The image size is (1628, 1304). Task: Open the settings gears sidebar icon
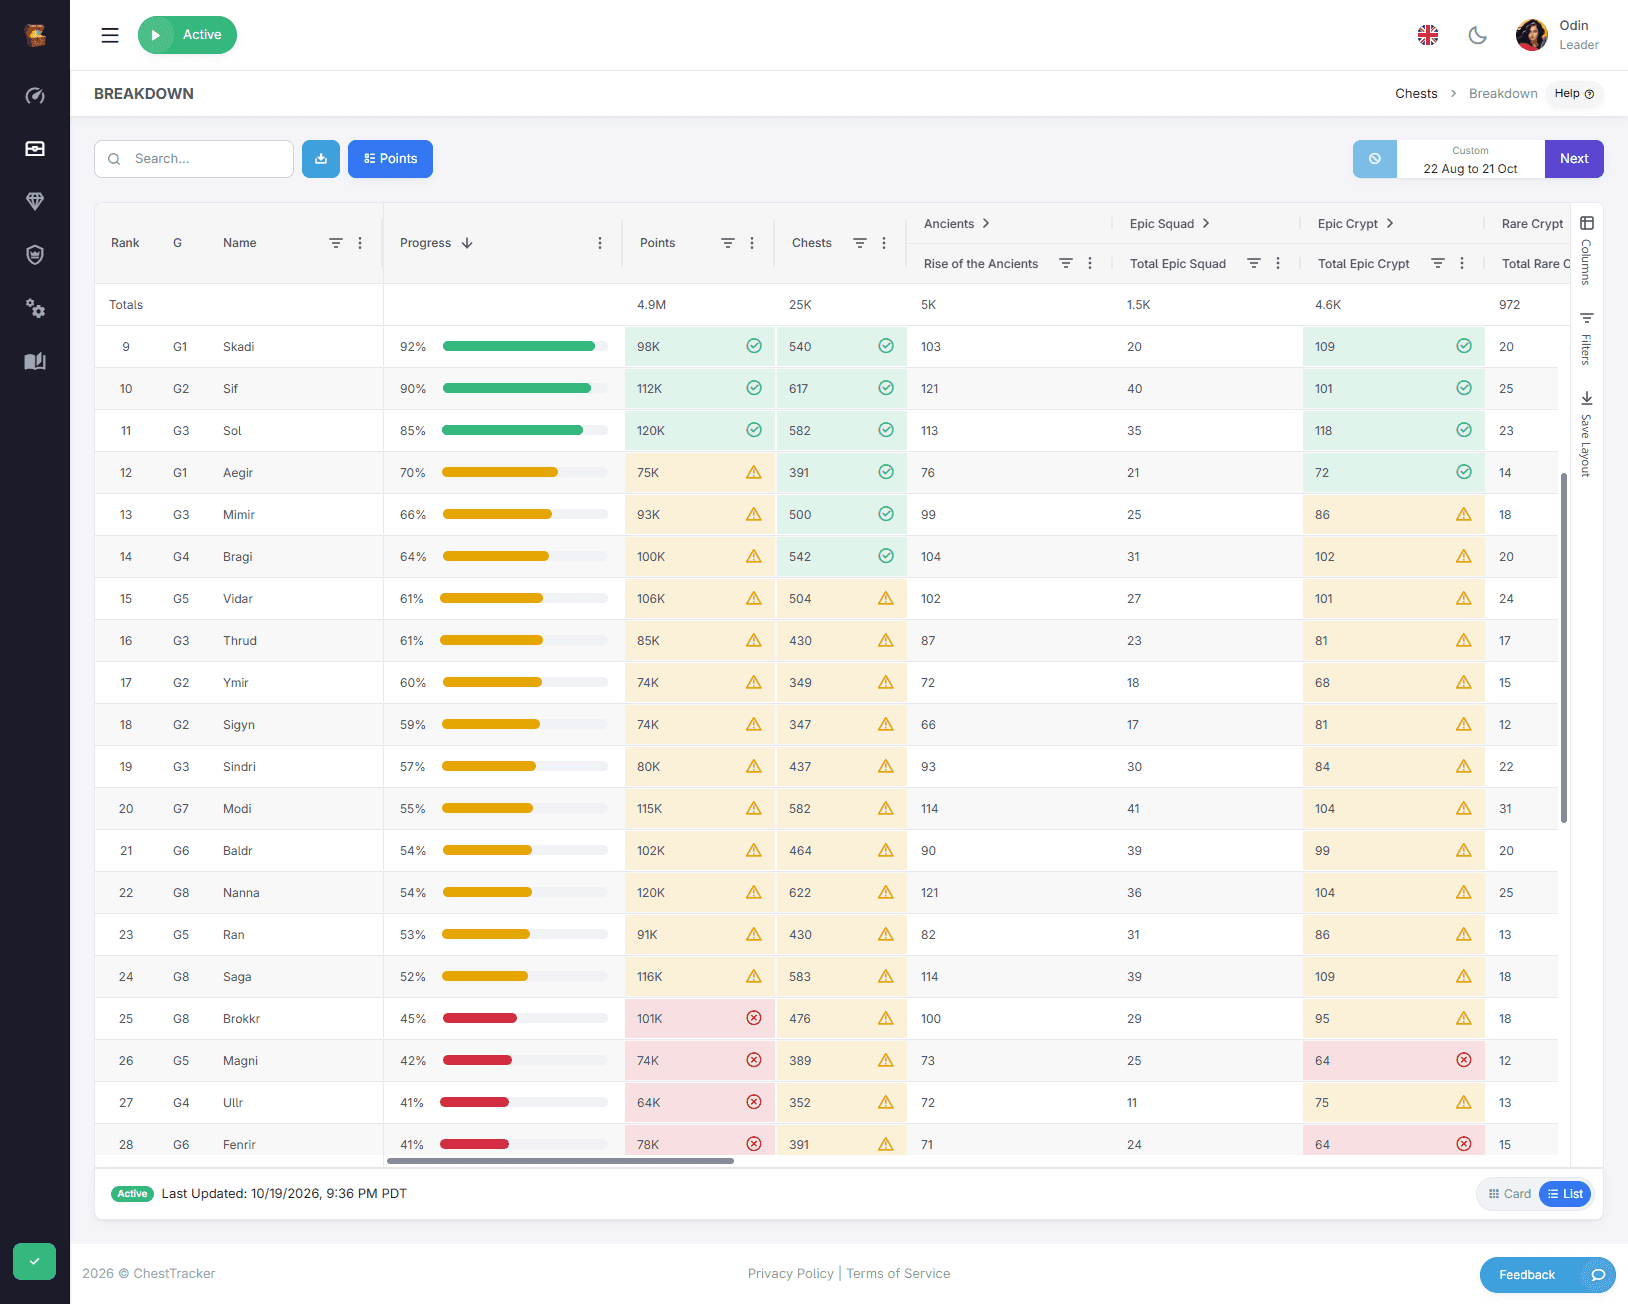(35, 308)
